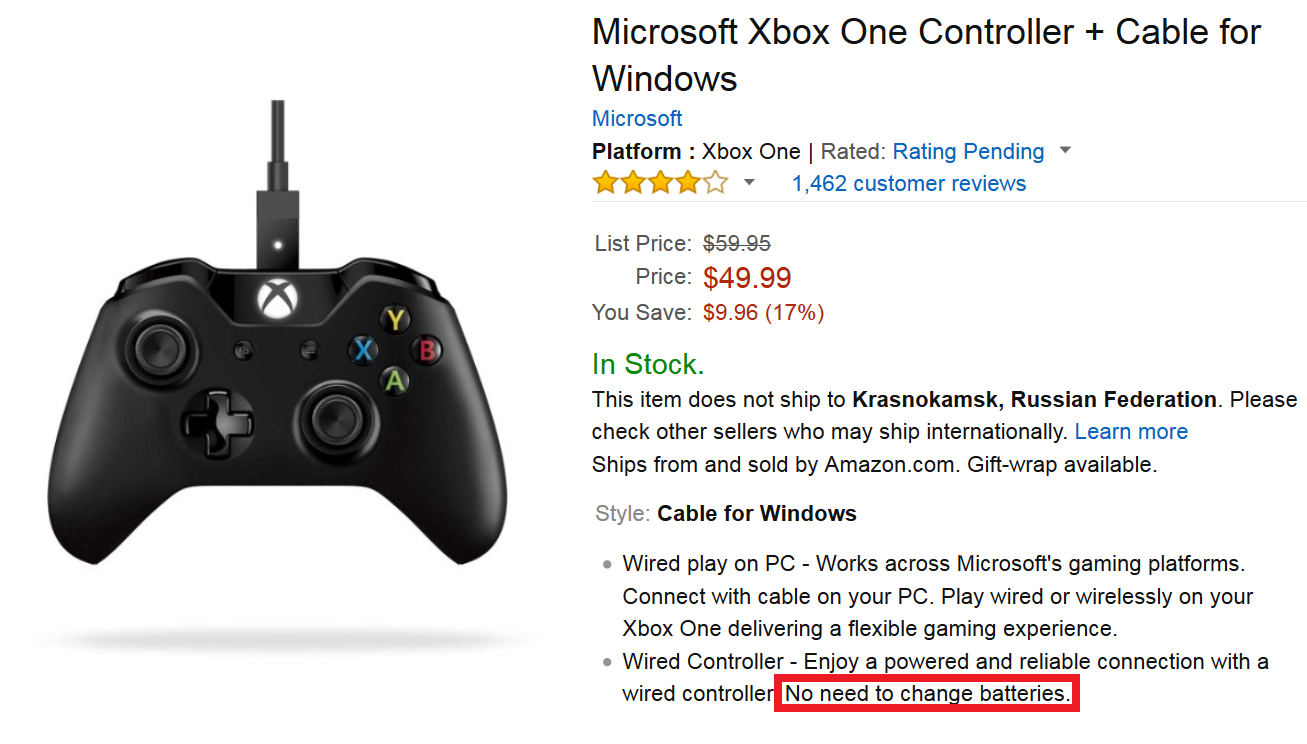The image size is (1307, 744).
Task: Follow the Learn more shipping link
Action: click(1131, 431)
